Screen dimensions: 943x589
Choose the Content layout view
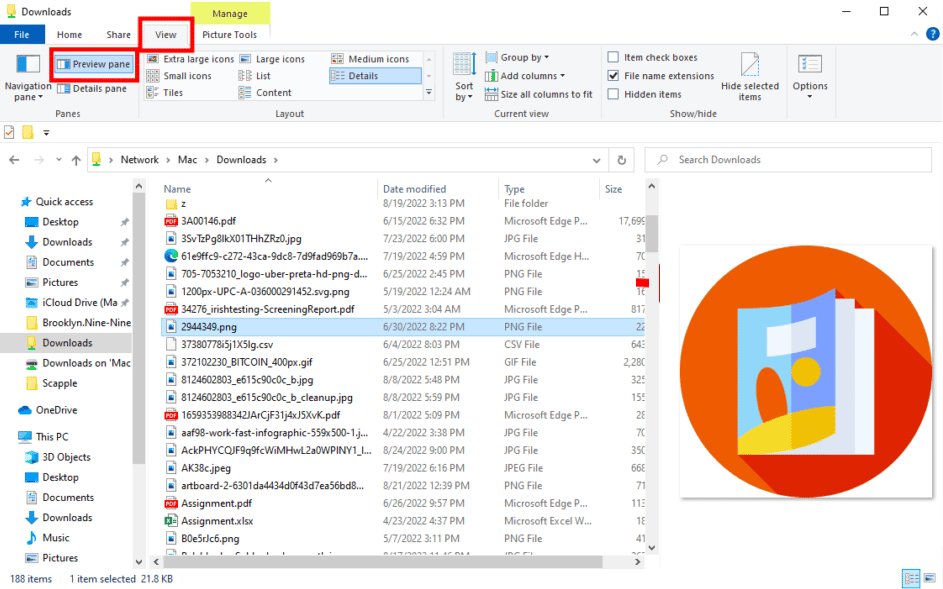(265, 93)
